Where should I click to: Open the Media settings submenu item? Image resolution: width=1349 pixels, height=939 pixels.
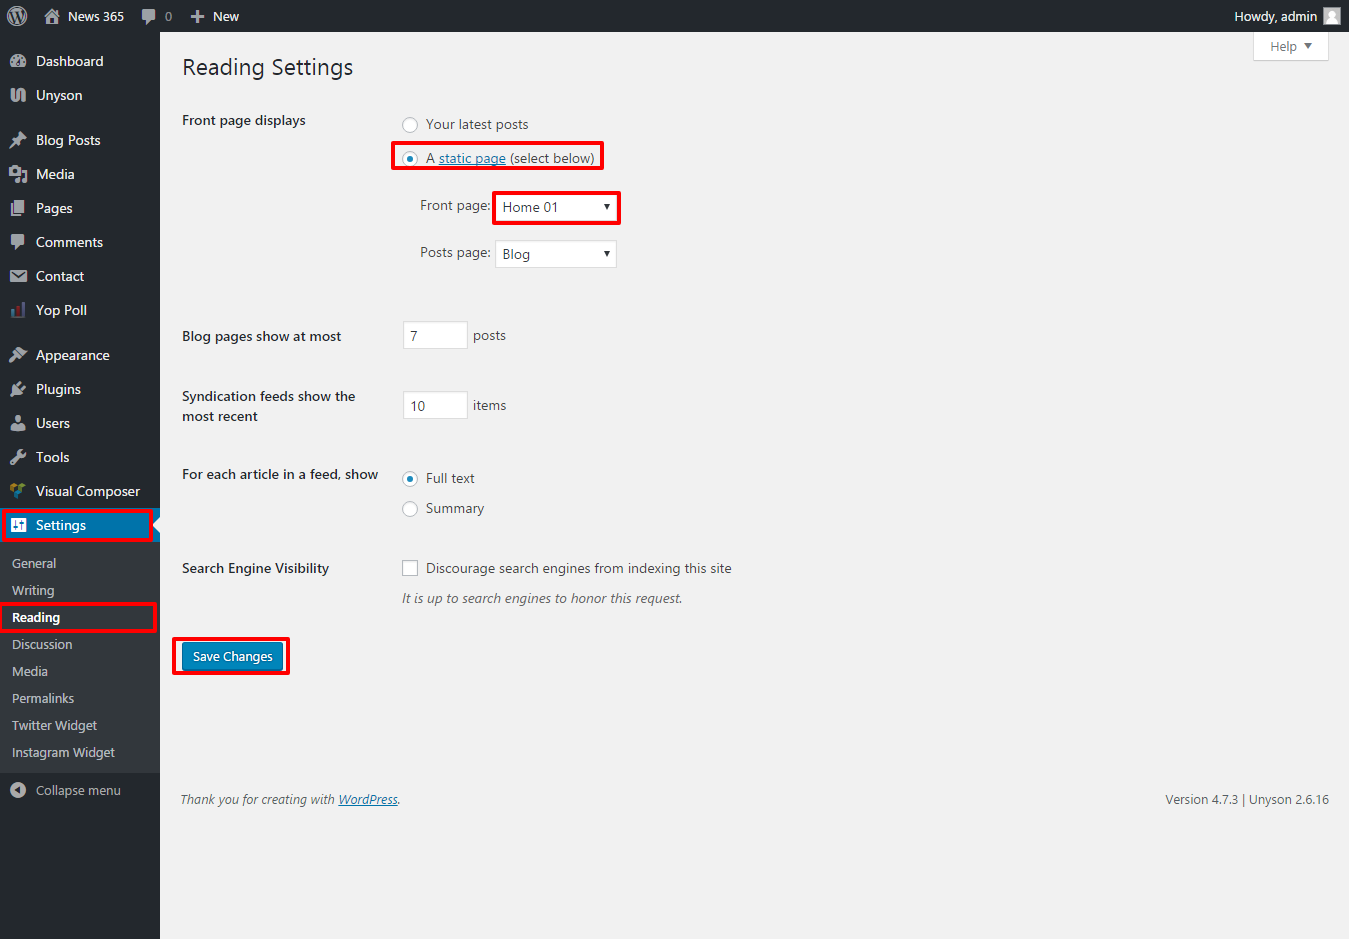pos(30,672)
